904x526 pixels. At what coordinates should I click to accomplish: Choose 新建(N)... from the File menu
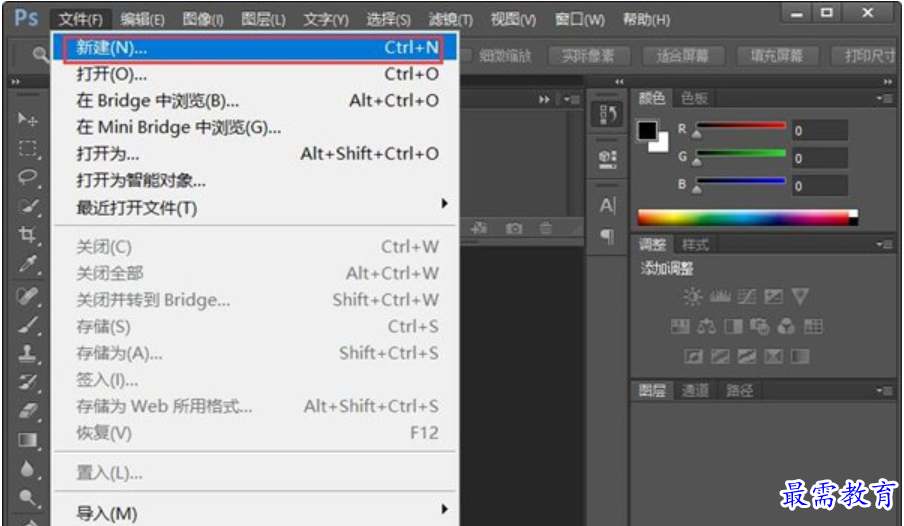(254, 48)
